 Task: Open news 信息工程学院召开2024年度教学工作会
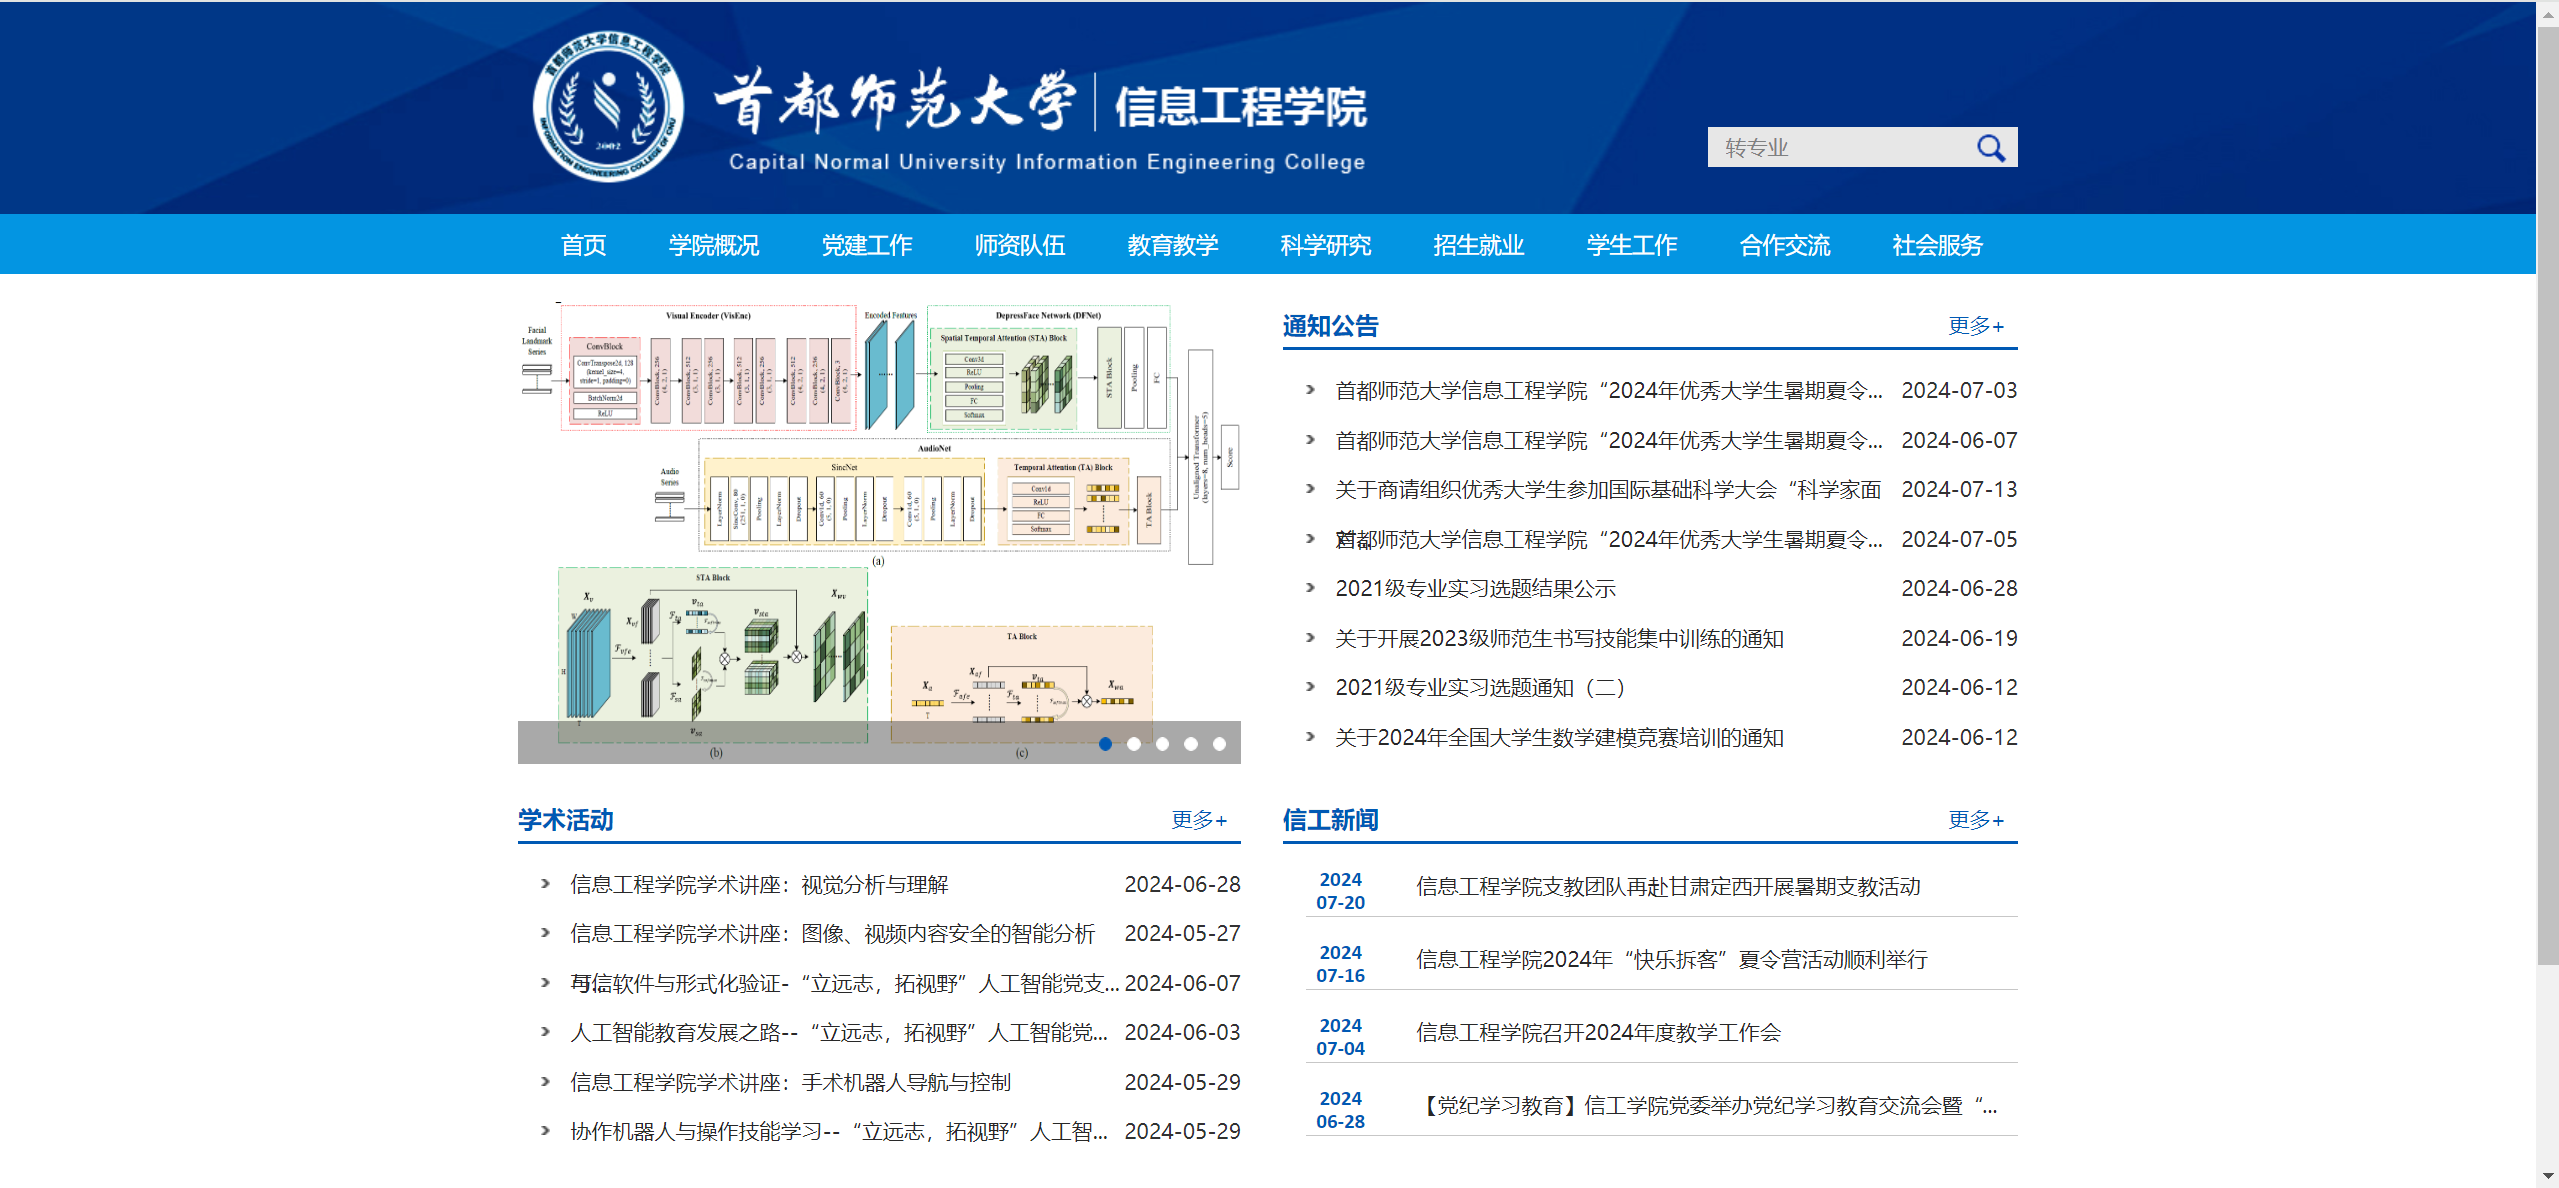1597,1033
